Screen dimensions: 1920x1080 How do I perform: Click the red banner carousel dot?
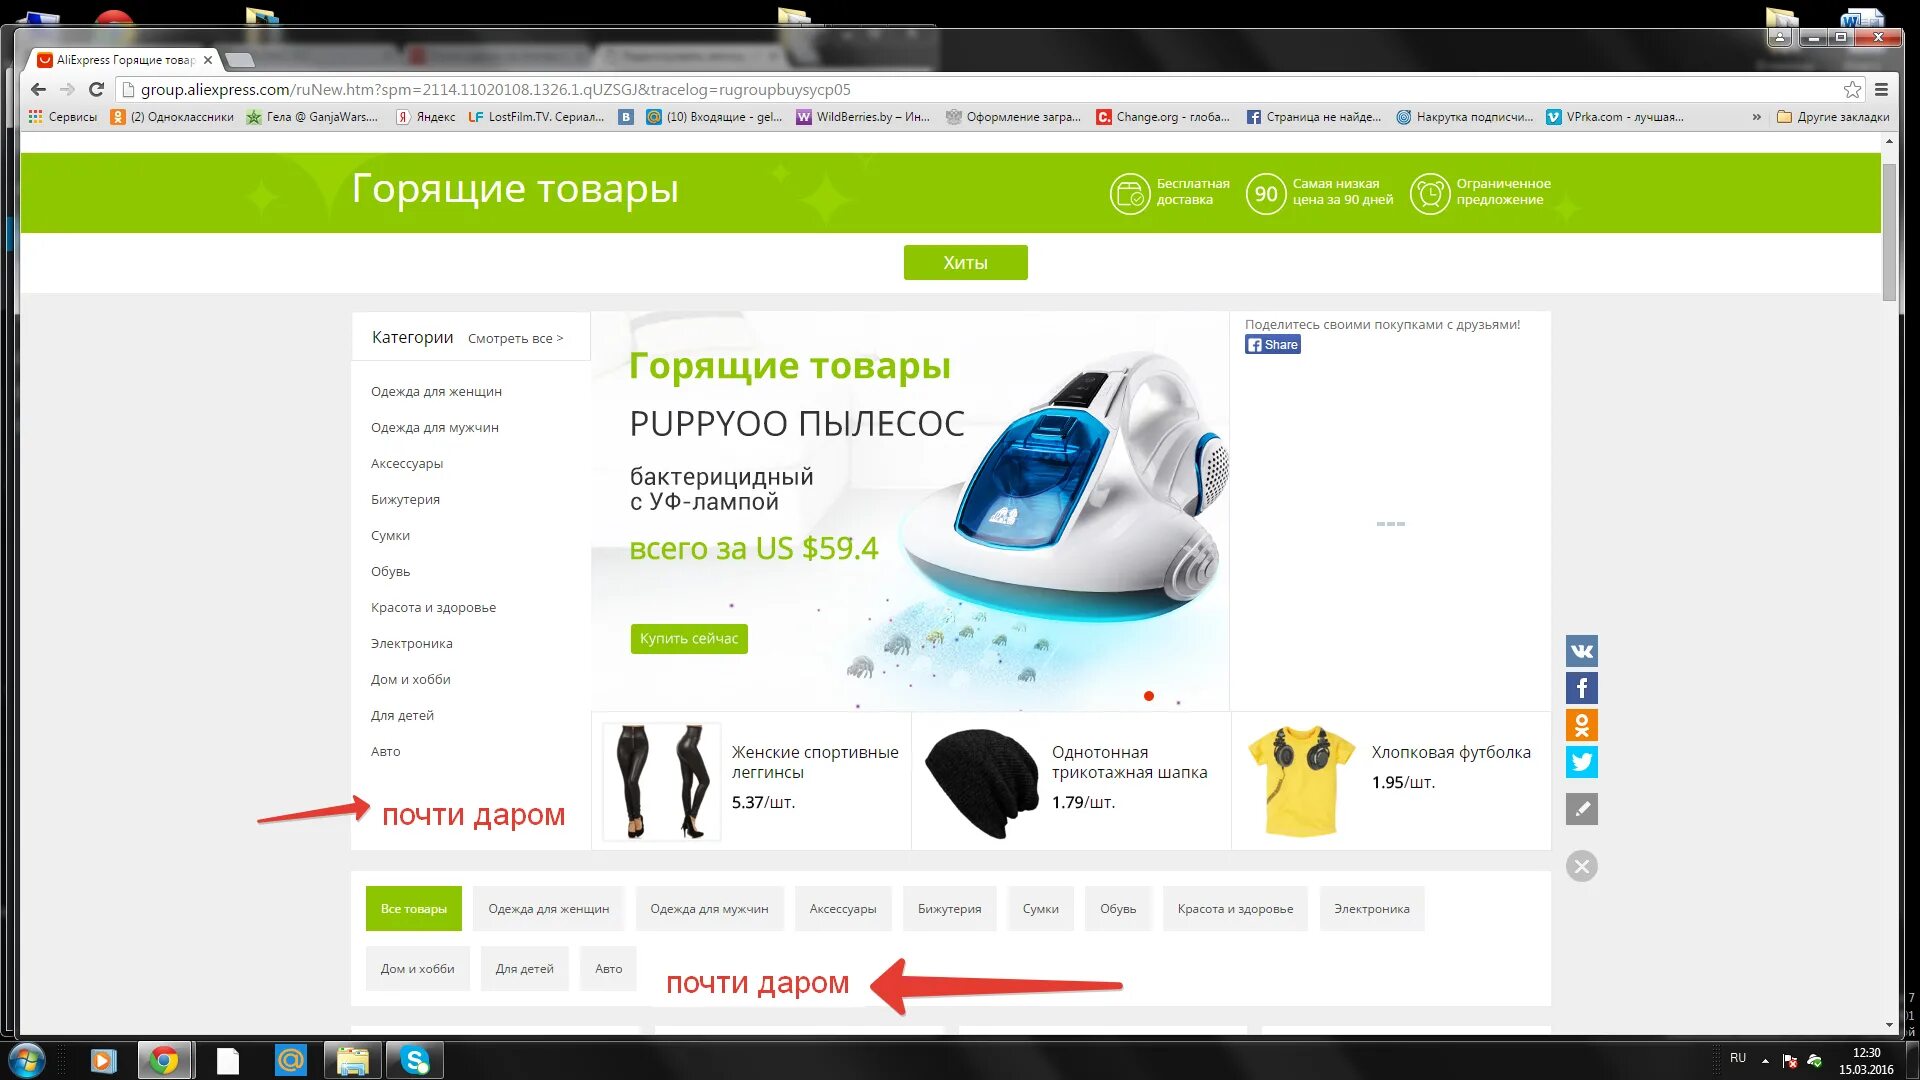point(1149,696)
